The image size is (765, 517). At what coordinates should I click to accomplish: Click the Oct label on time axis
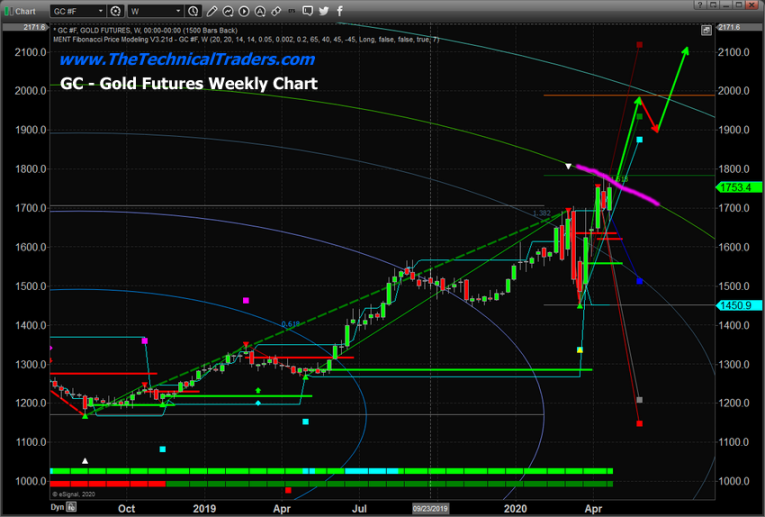click(126, 508)
